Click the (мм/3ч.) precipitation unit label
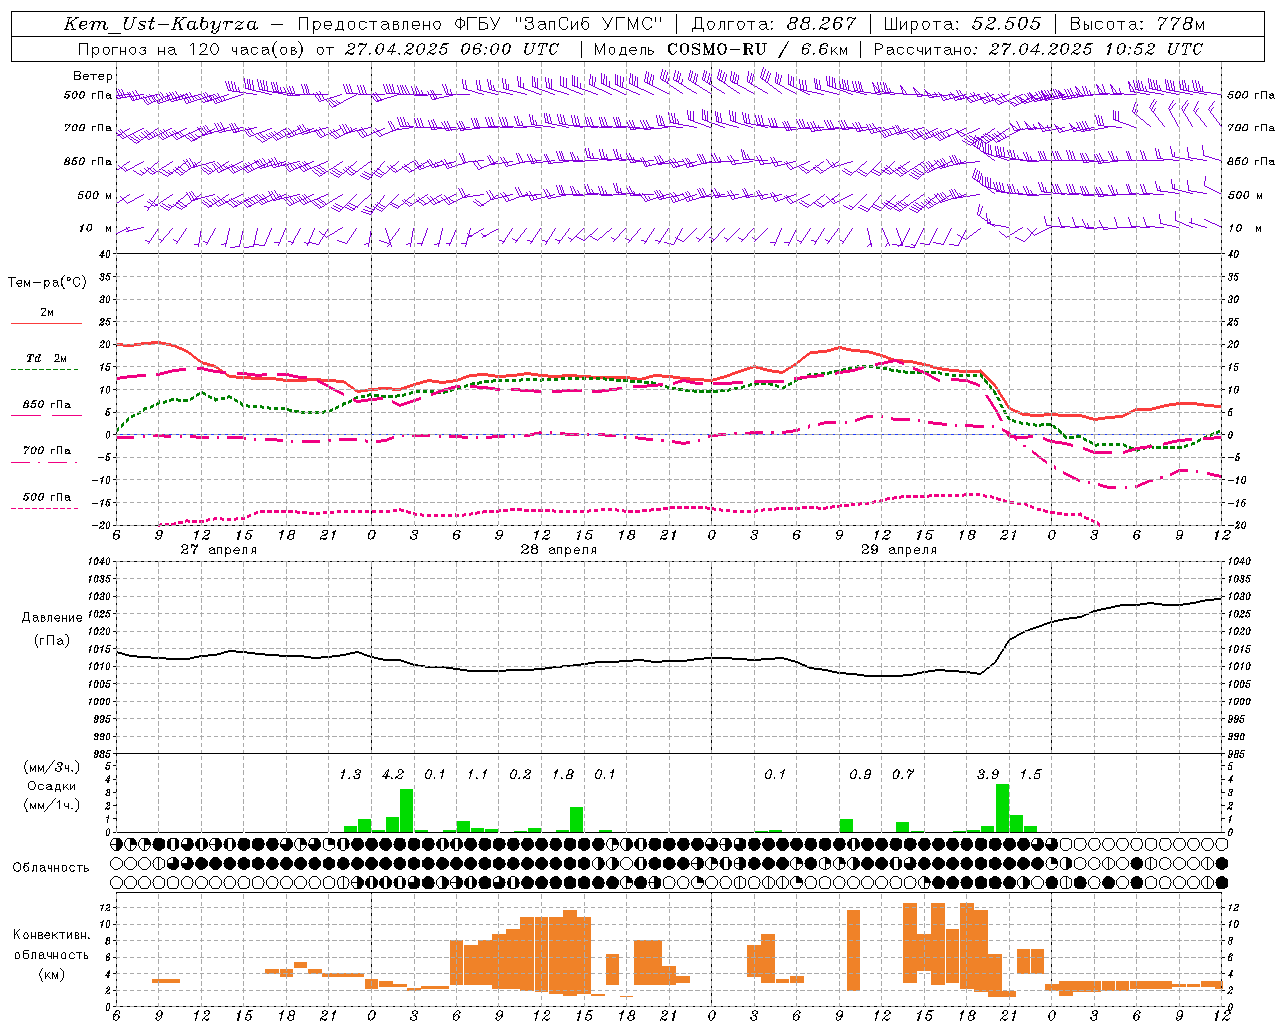 pos(51,767)
